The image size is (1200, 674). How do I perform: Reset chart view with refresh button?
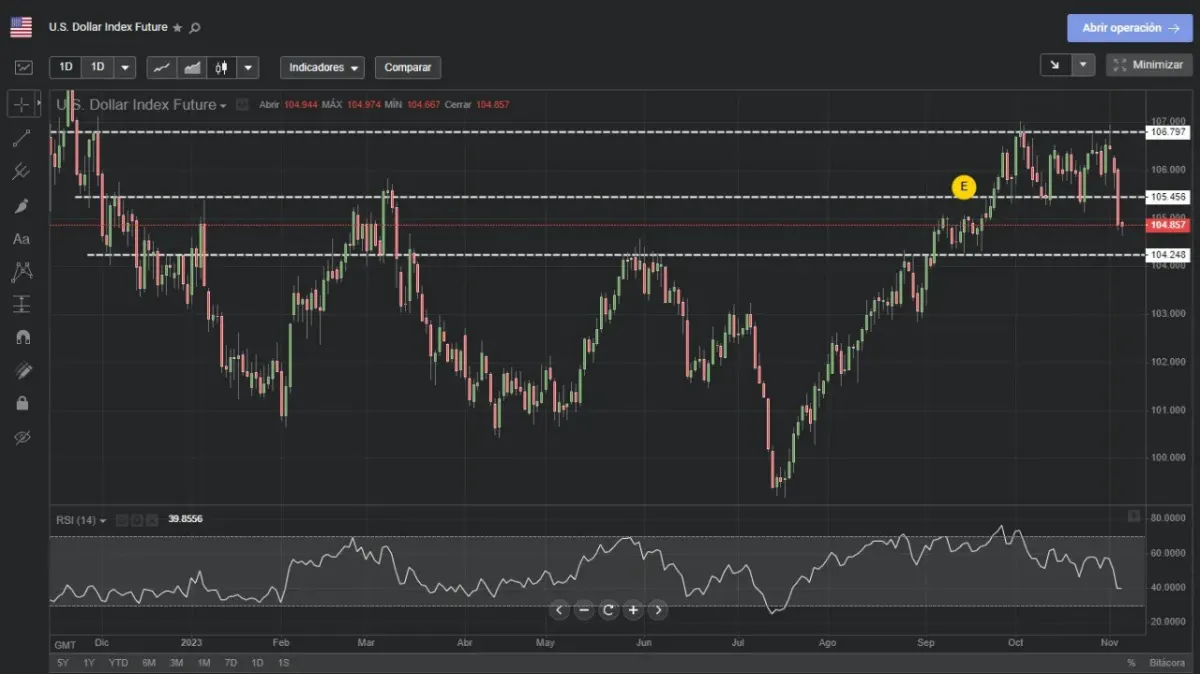click(609, 610)
